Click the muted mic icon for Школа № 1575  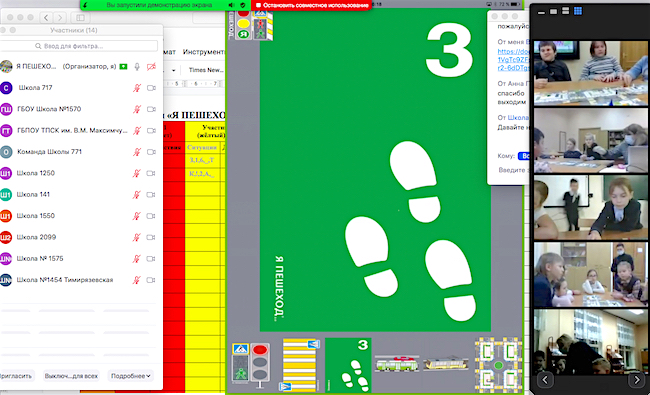click(x=137, y=259)
